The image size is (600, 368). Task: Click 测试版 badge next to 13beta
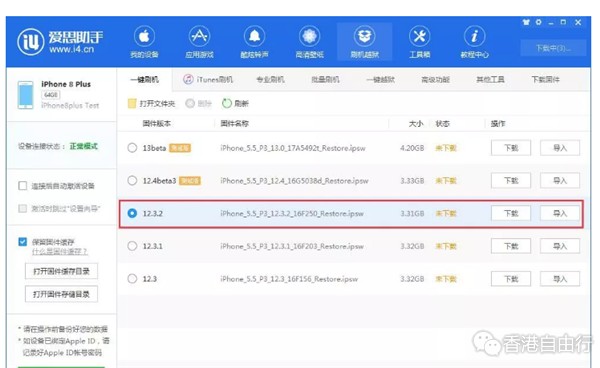click(x=180, y=148)
